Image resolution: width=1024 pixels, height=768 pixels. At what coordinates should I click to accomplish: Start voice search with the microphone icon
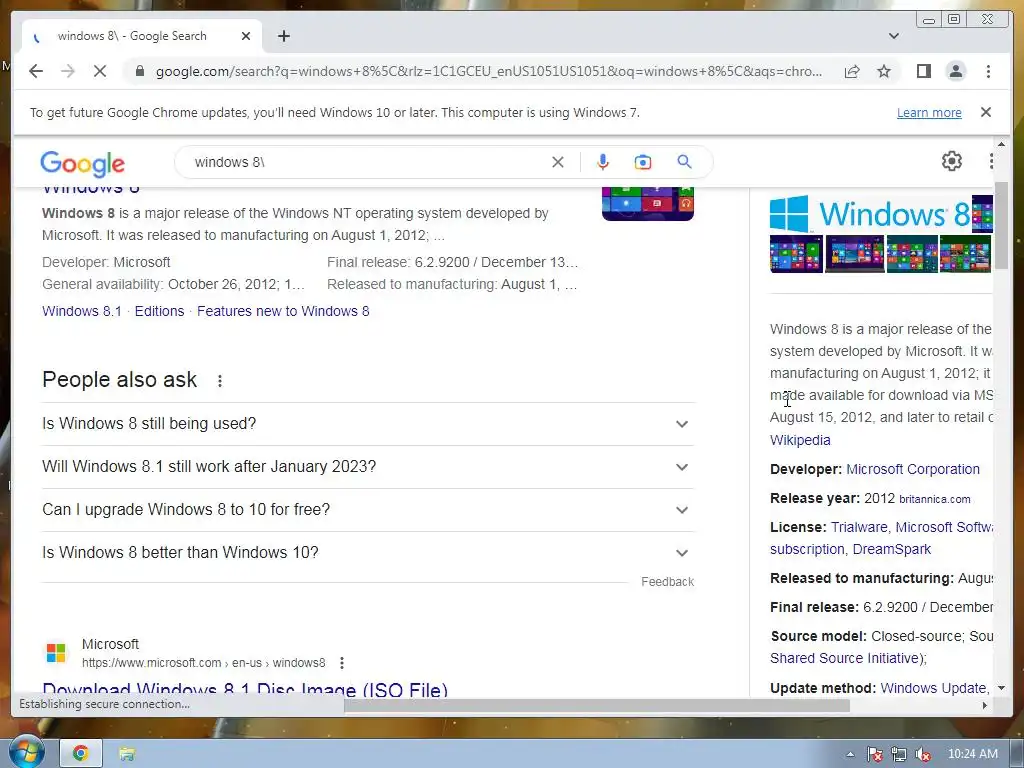click(x=603, y=162)
